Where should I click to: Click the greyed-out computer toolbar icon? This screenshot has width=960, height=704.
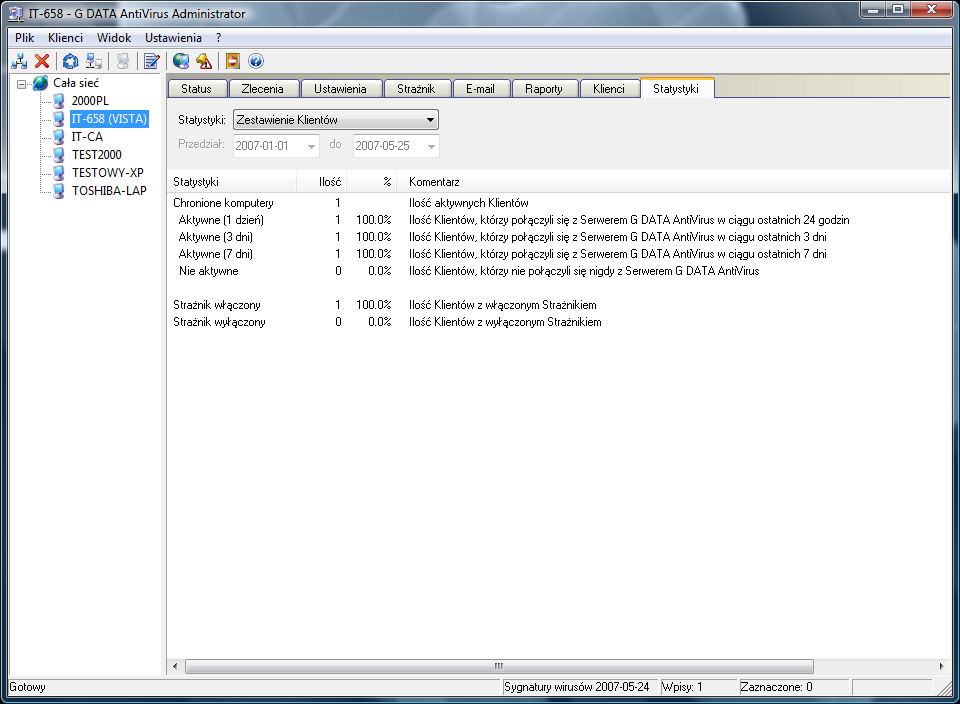(123, 61)
